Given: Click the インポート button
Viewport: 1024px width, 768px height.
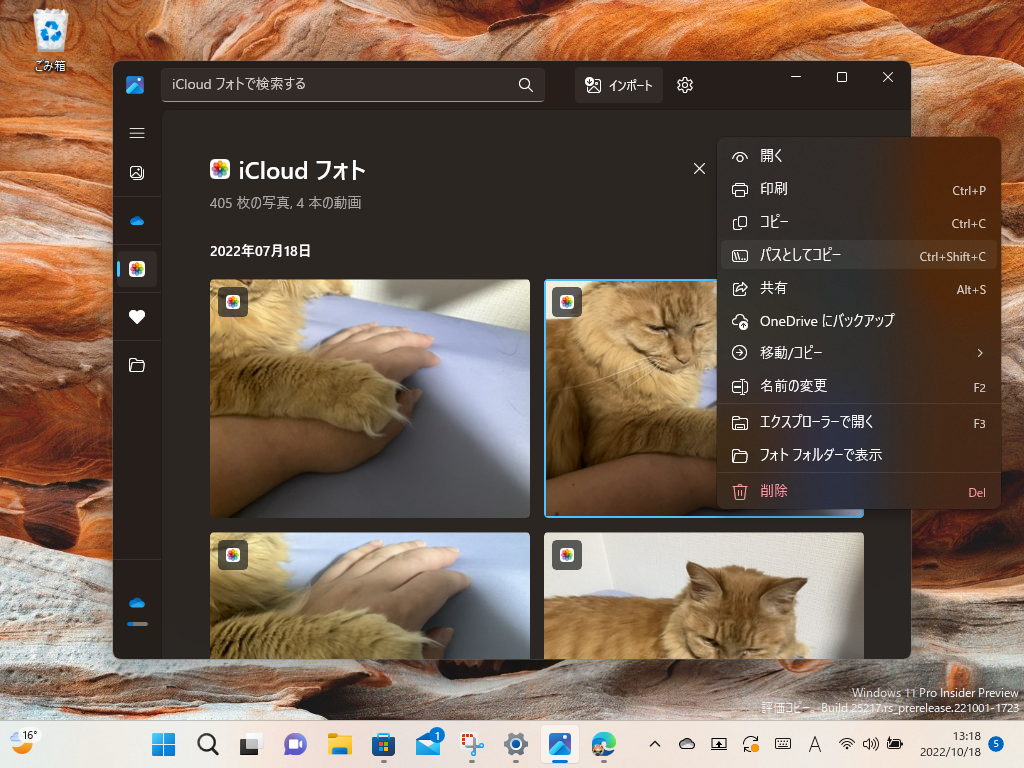Looking at the screenshot, I should point(618,85).
